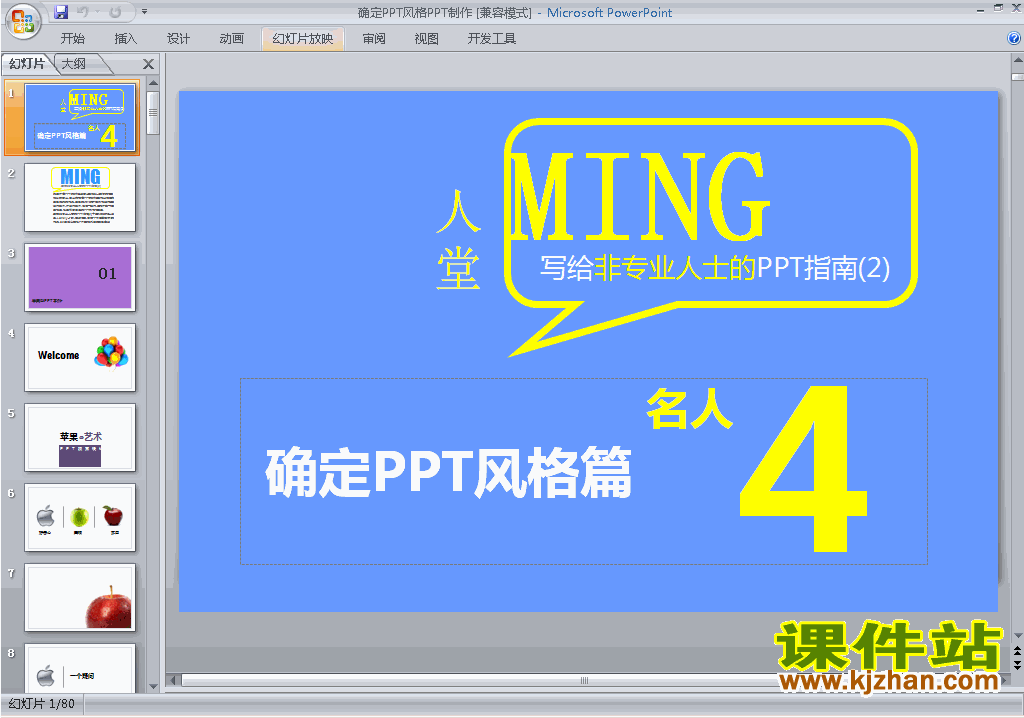
Task: Switch to the 大纲 pane tab
Action: [74, 63]
